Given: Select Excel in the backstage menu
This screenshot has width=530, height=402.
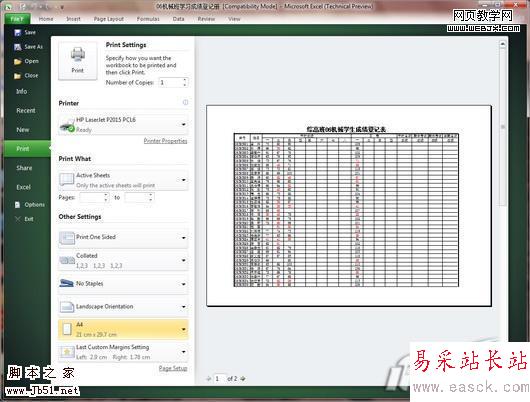Looking at the screenshot, I should (x=23, y=187).
